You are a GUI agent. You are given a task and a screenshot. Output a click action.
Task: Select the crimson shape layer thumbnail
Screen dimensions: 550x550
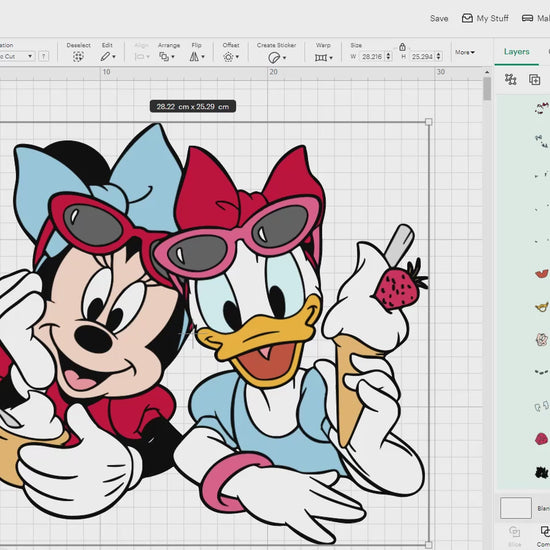(541, 438)
